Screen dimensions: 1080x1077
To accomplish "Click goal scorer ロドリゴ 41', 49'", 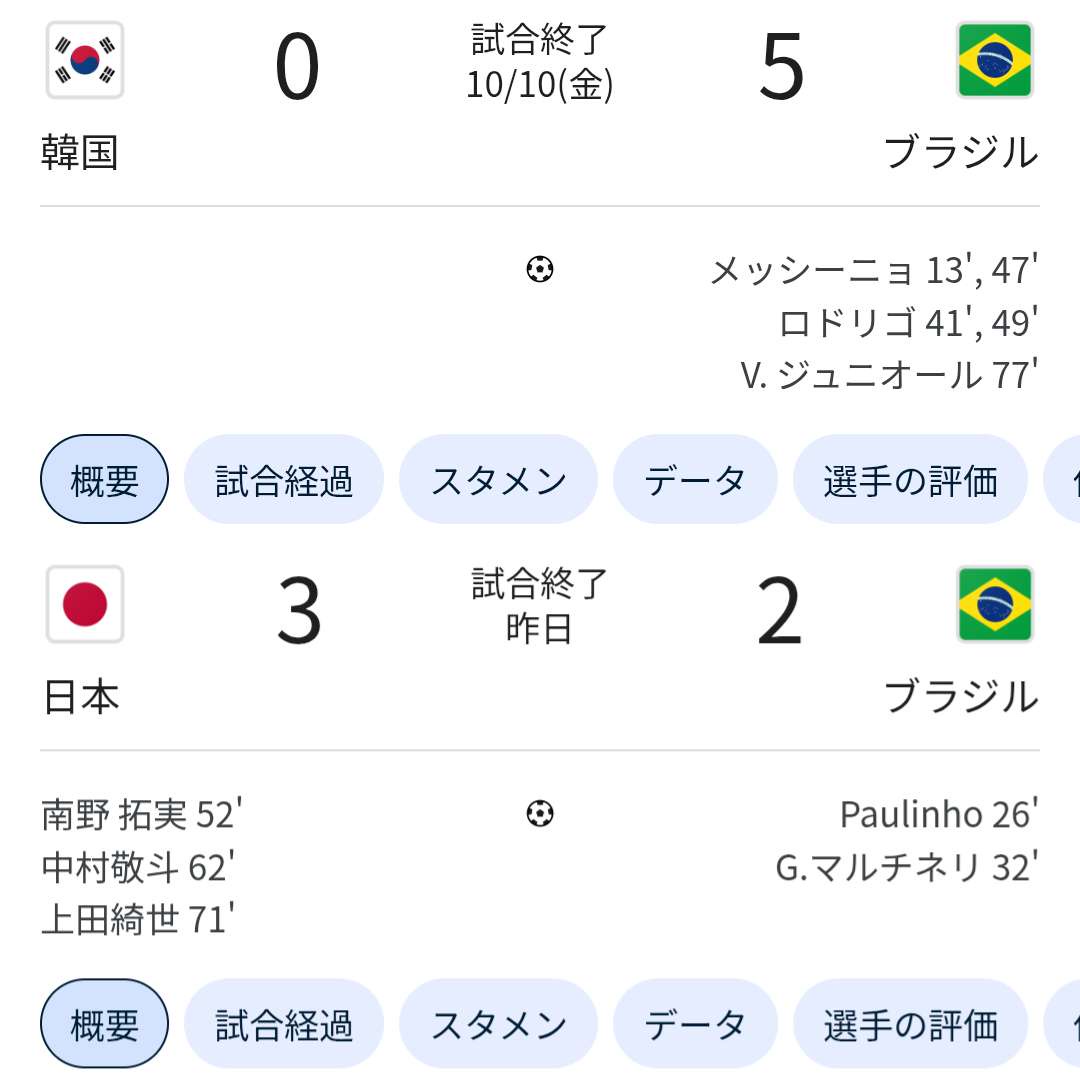I will (x=908, y=322).
